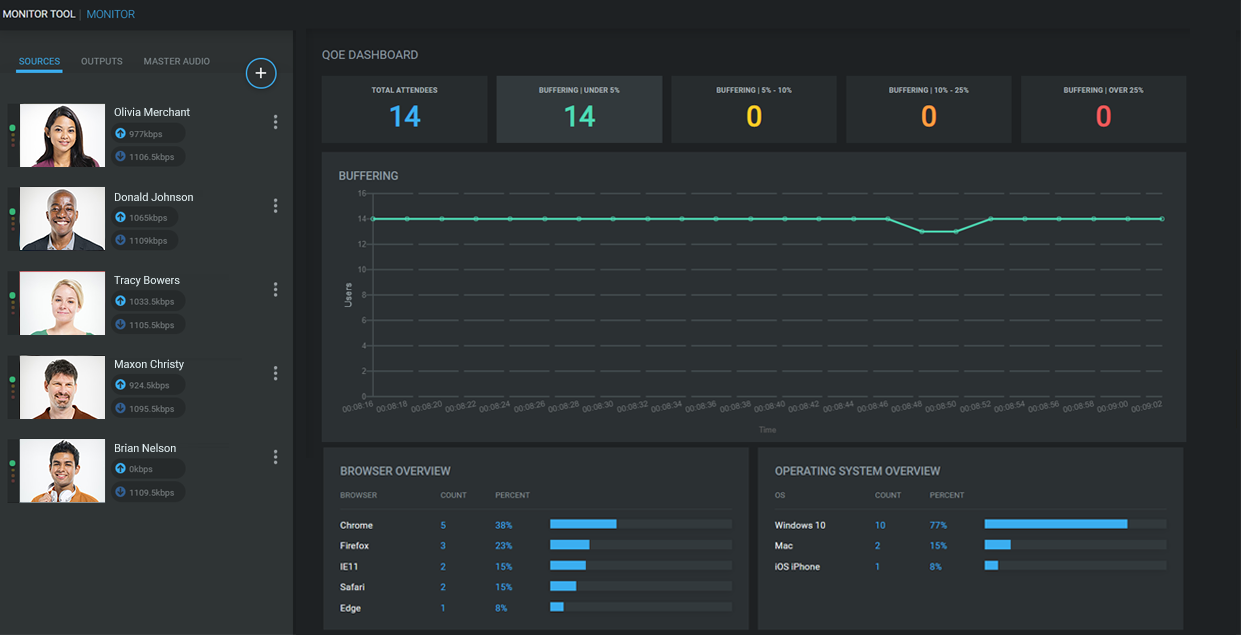
Task: Switch to the Sources tab
Action: [x=40, y=62]
